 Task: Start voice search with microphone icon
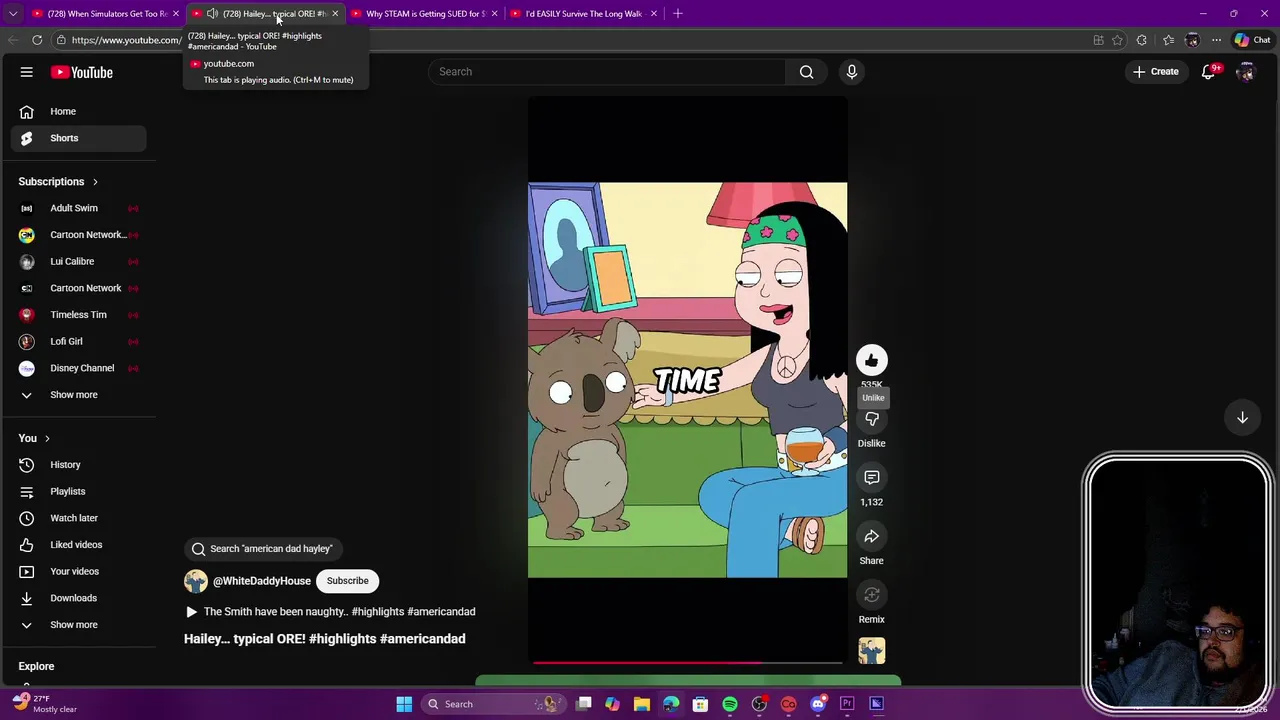852,72
